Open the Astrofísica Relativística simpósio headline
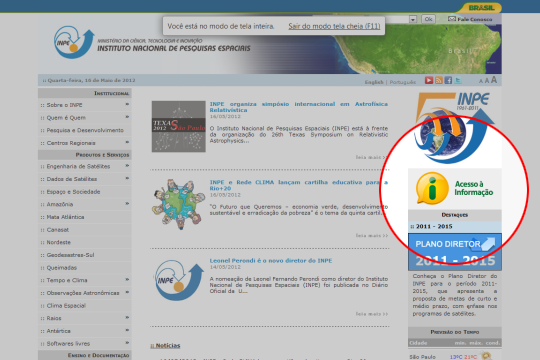This screenshot has width=540, height=360. (x=299, y=107)
